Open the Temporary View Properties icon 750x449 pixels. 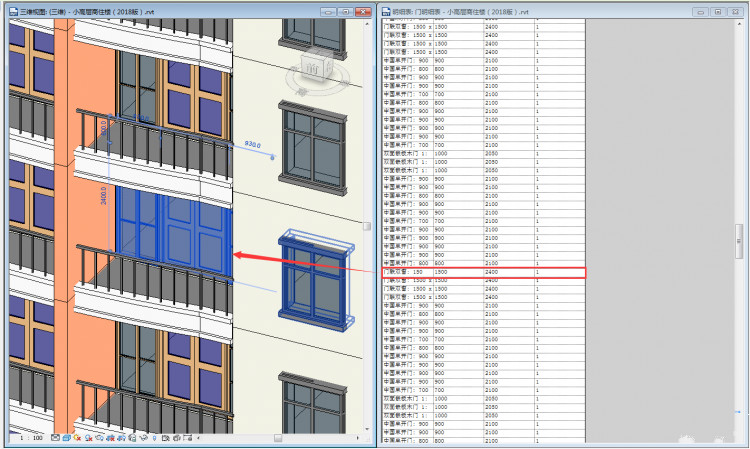tap(165, 438)
